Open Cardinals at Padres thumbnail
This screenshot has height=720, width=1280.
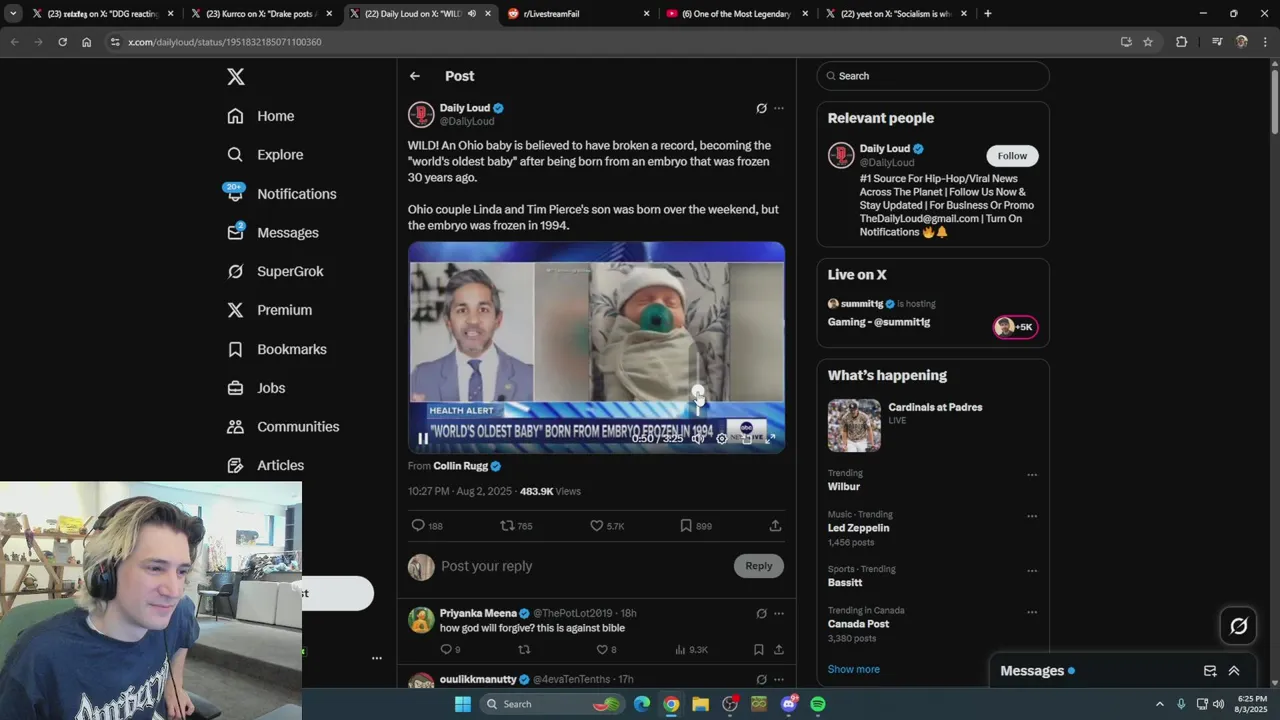854,426
